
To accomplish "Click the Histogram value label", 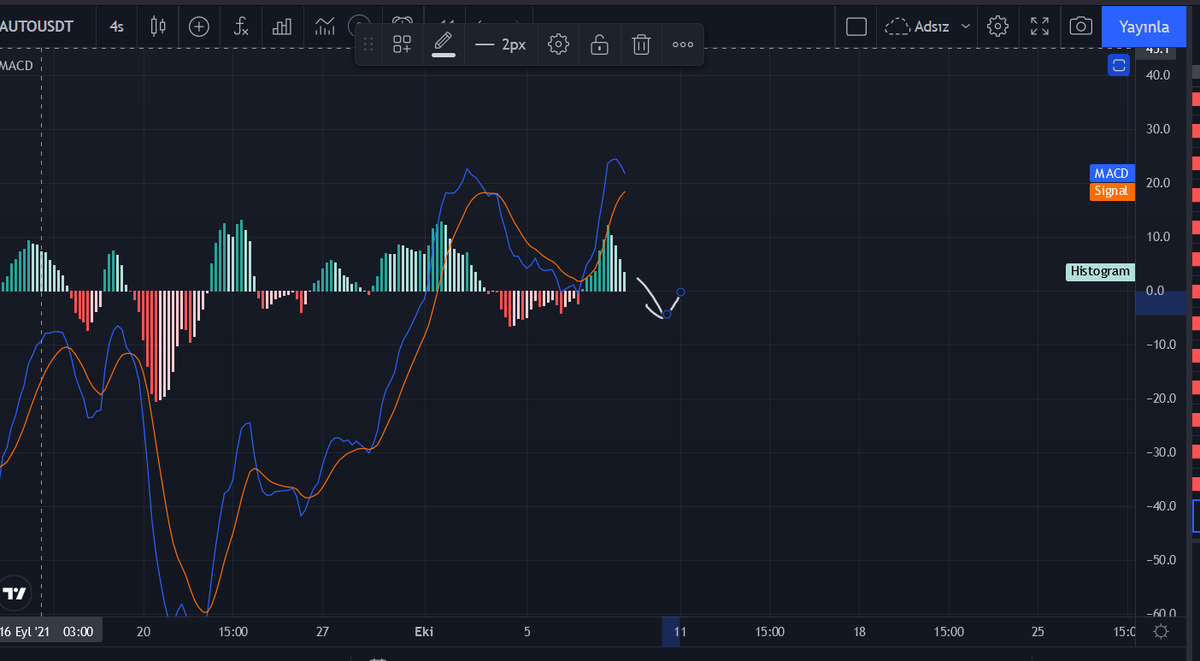I will [1100, 271].
